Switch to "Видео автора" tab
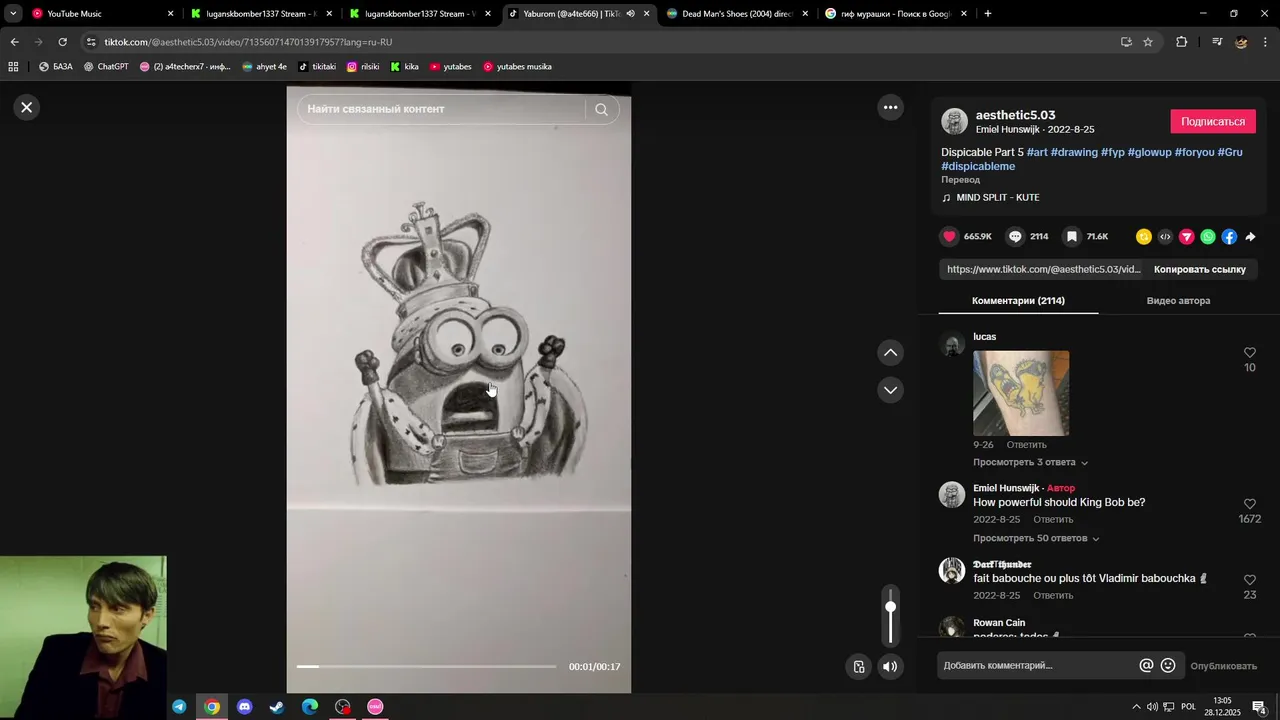1280x720 pixels. pyautogui.click(x=1178, y=301)
